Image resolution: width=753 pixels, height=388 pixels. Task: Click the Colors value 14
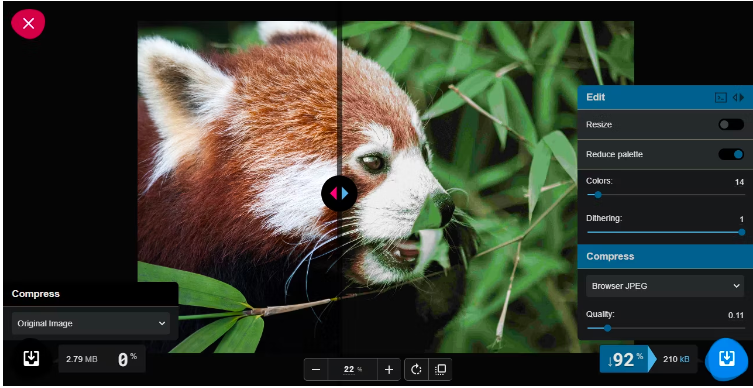740,182
